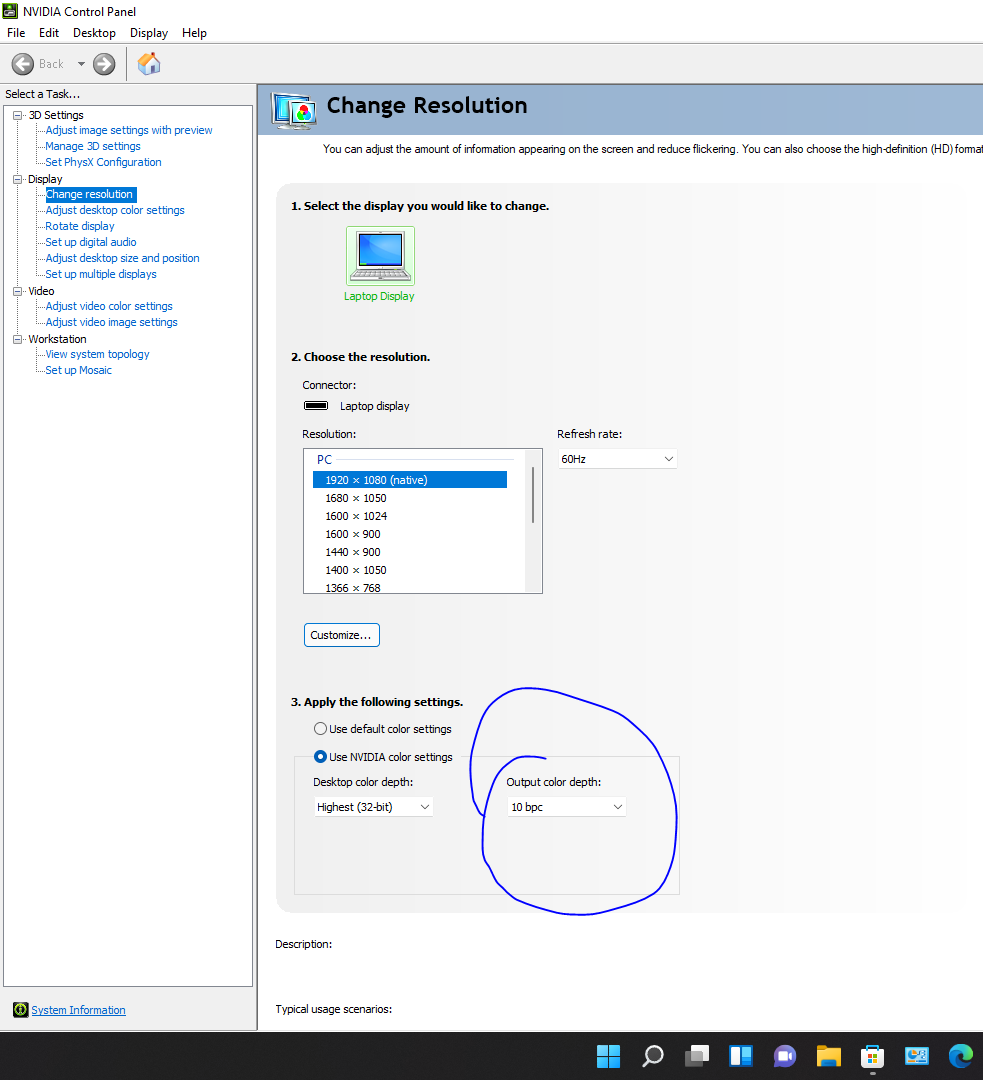Open Set PhysX Configuration

103,162
